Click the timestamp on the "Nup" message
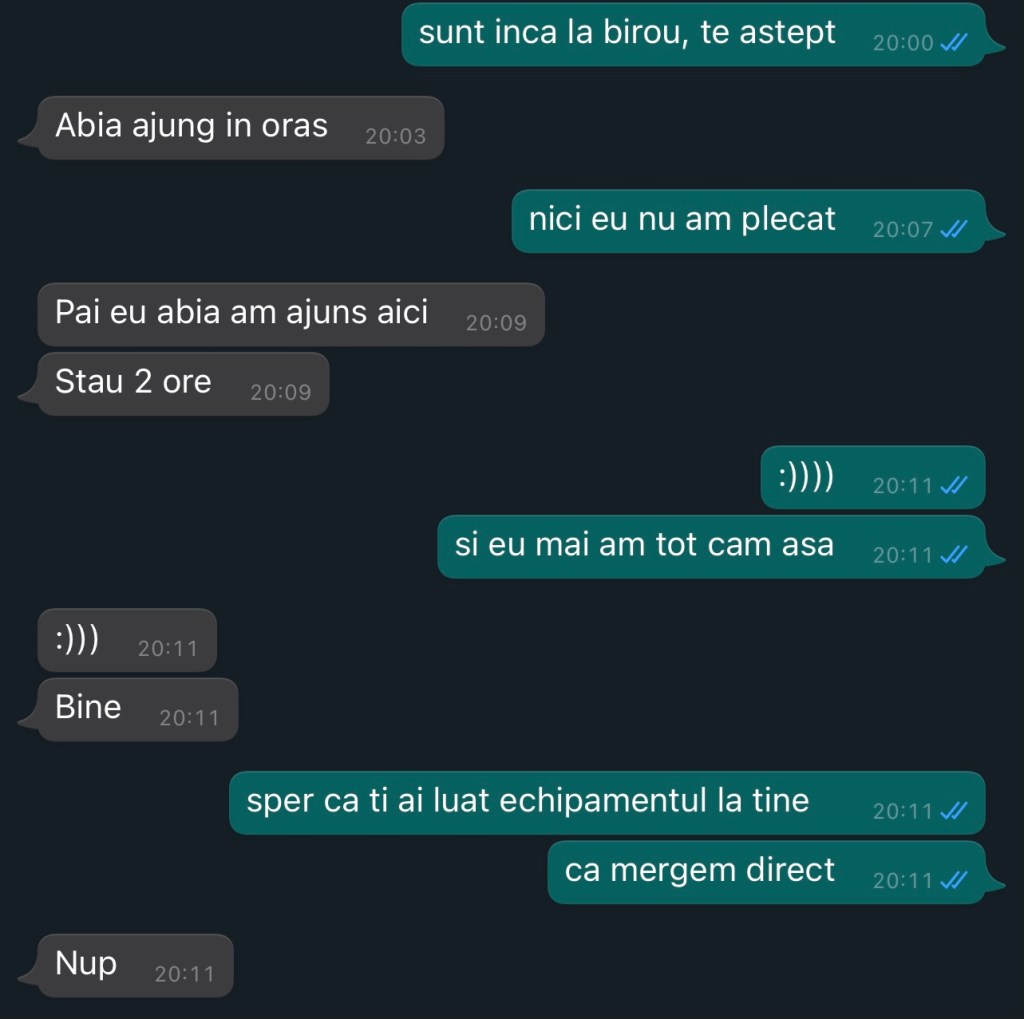 184,974
